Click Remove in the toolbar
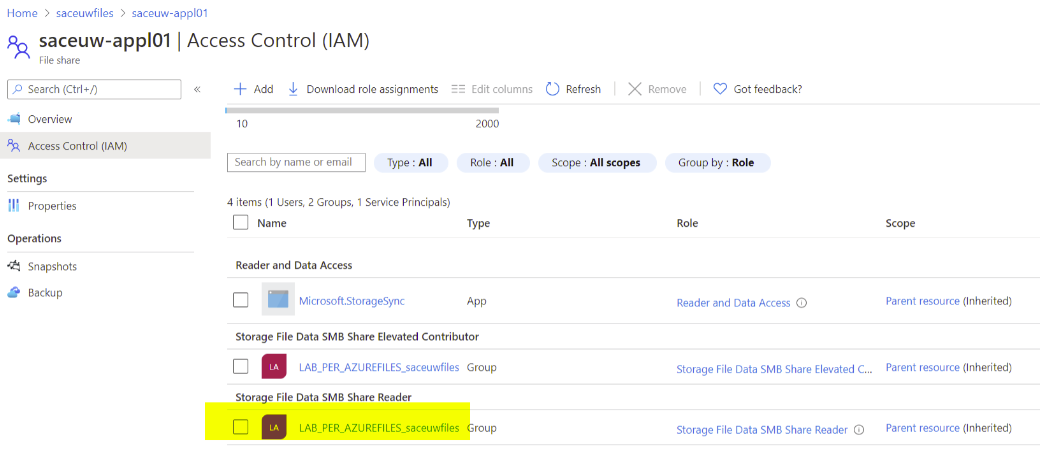Viewport: 1040px width, 459px height. pyautogui.click(x=667, y=89)
